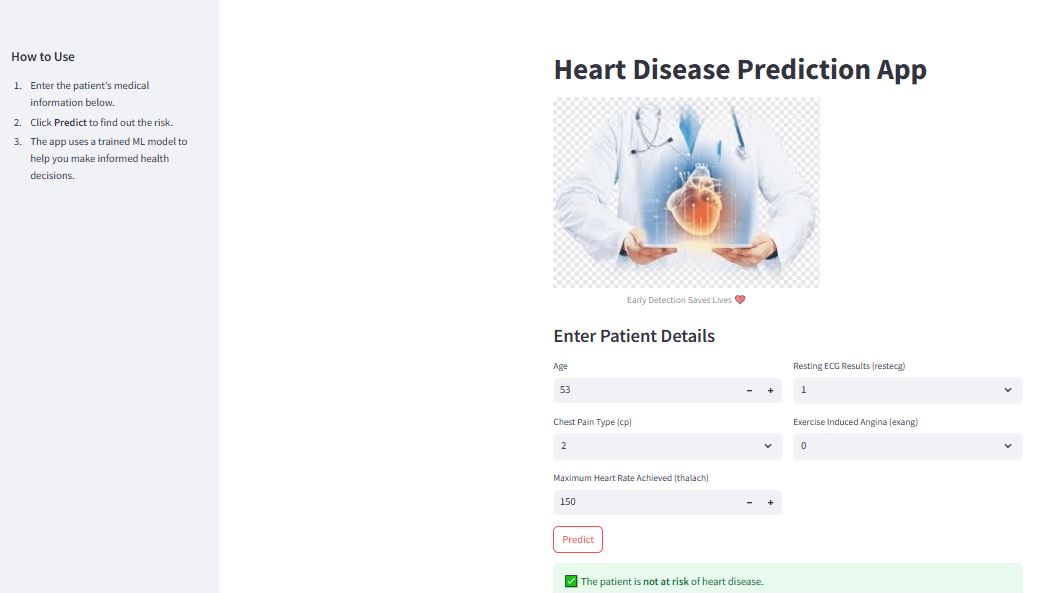Screen dimensions: 1041x593
Task: Click the How to Use sidebar heading
Action: 43,57
